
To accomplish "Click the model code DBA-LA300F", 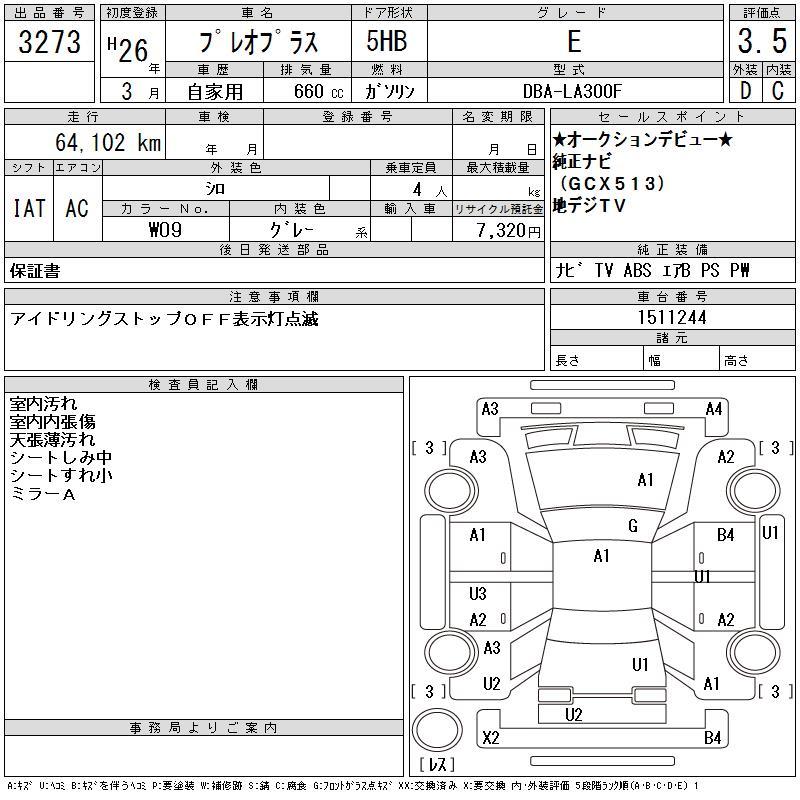I will coord(572,91).
